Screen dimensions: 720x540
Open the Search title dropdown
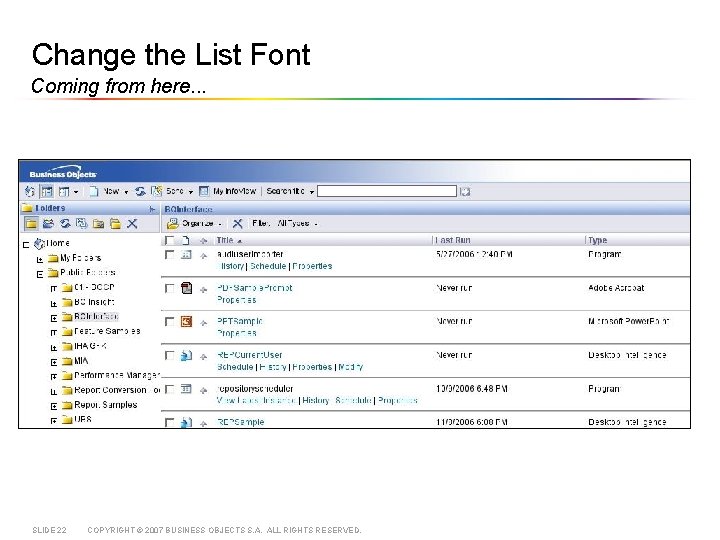click(x=312, y=192)
